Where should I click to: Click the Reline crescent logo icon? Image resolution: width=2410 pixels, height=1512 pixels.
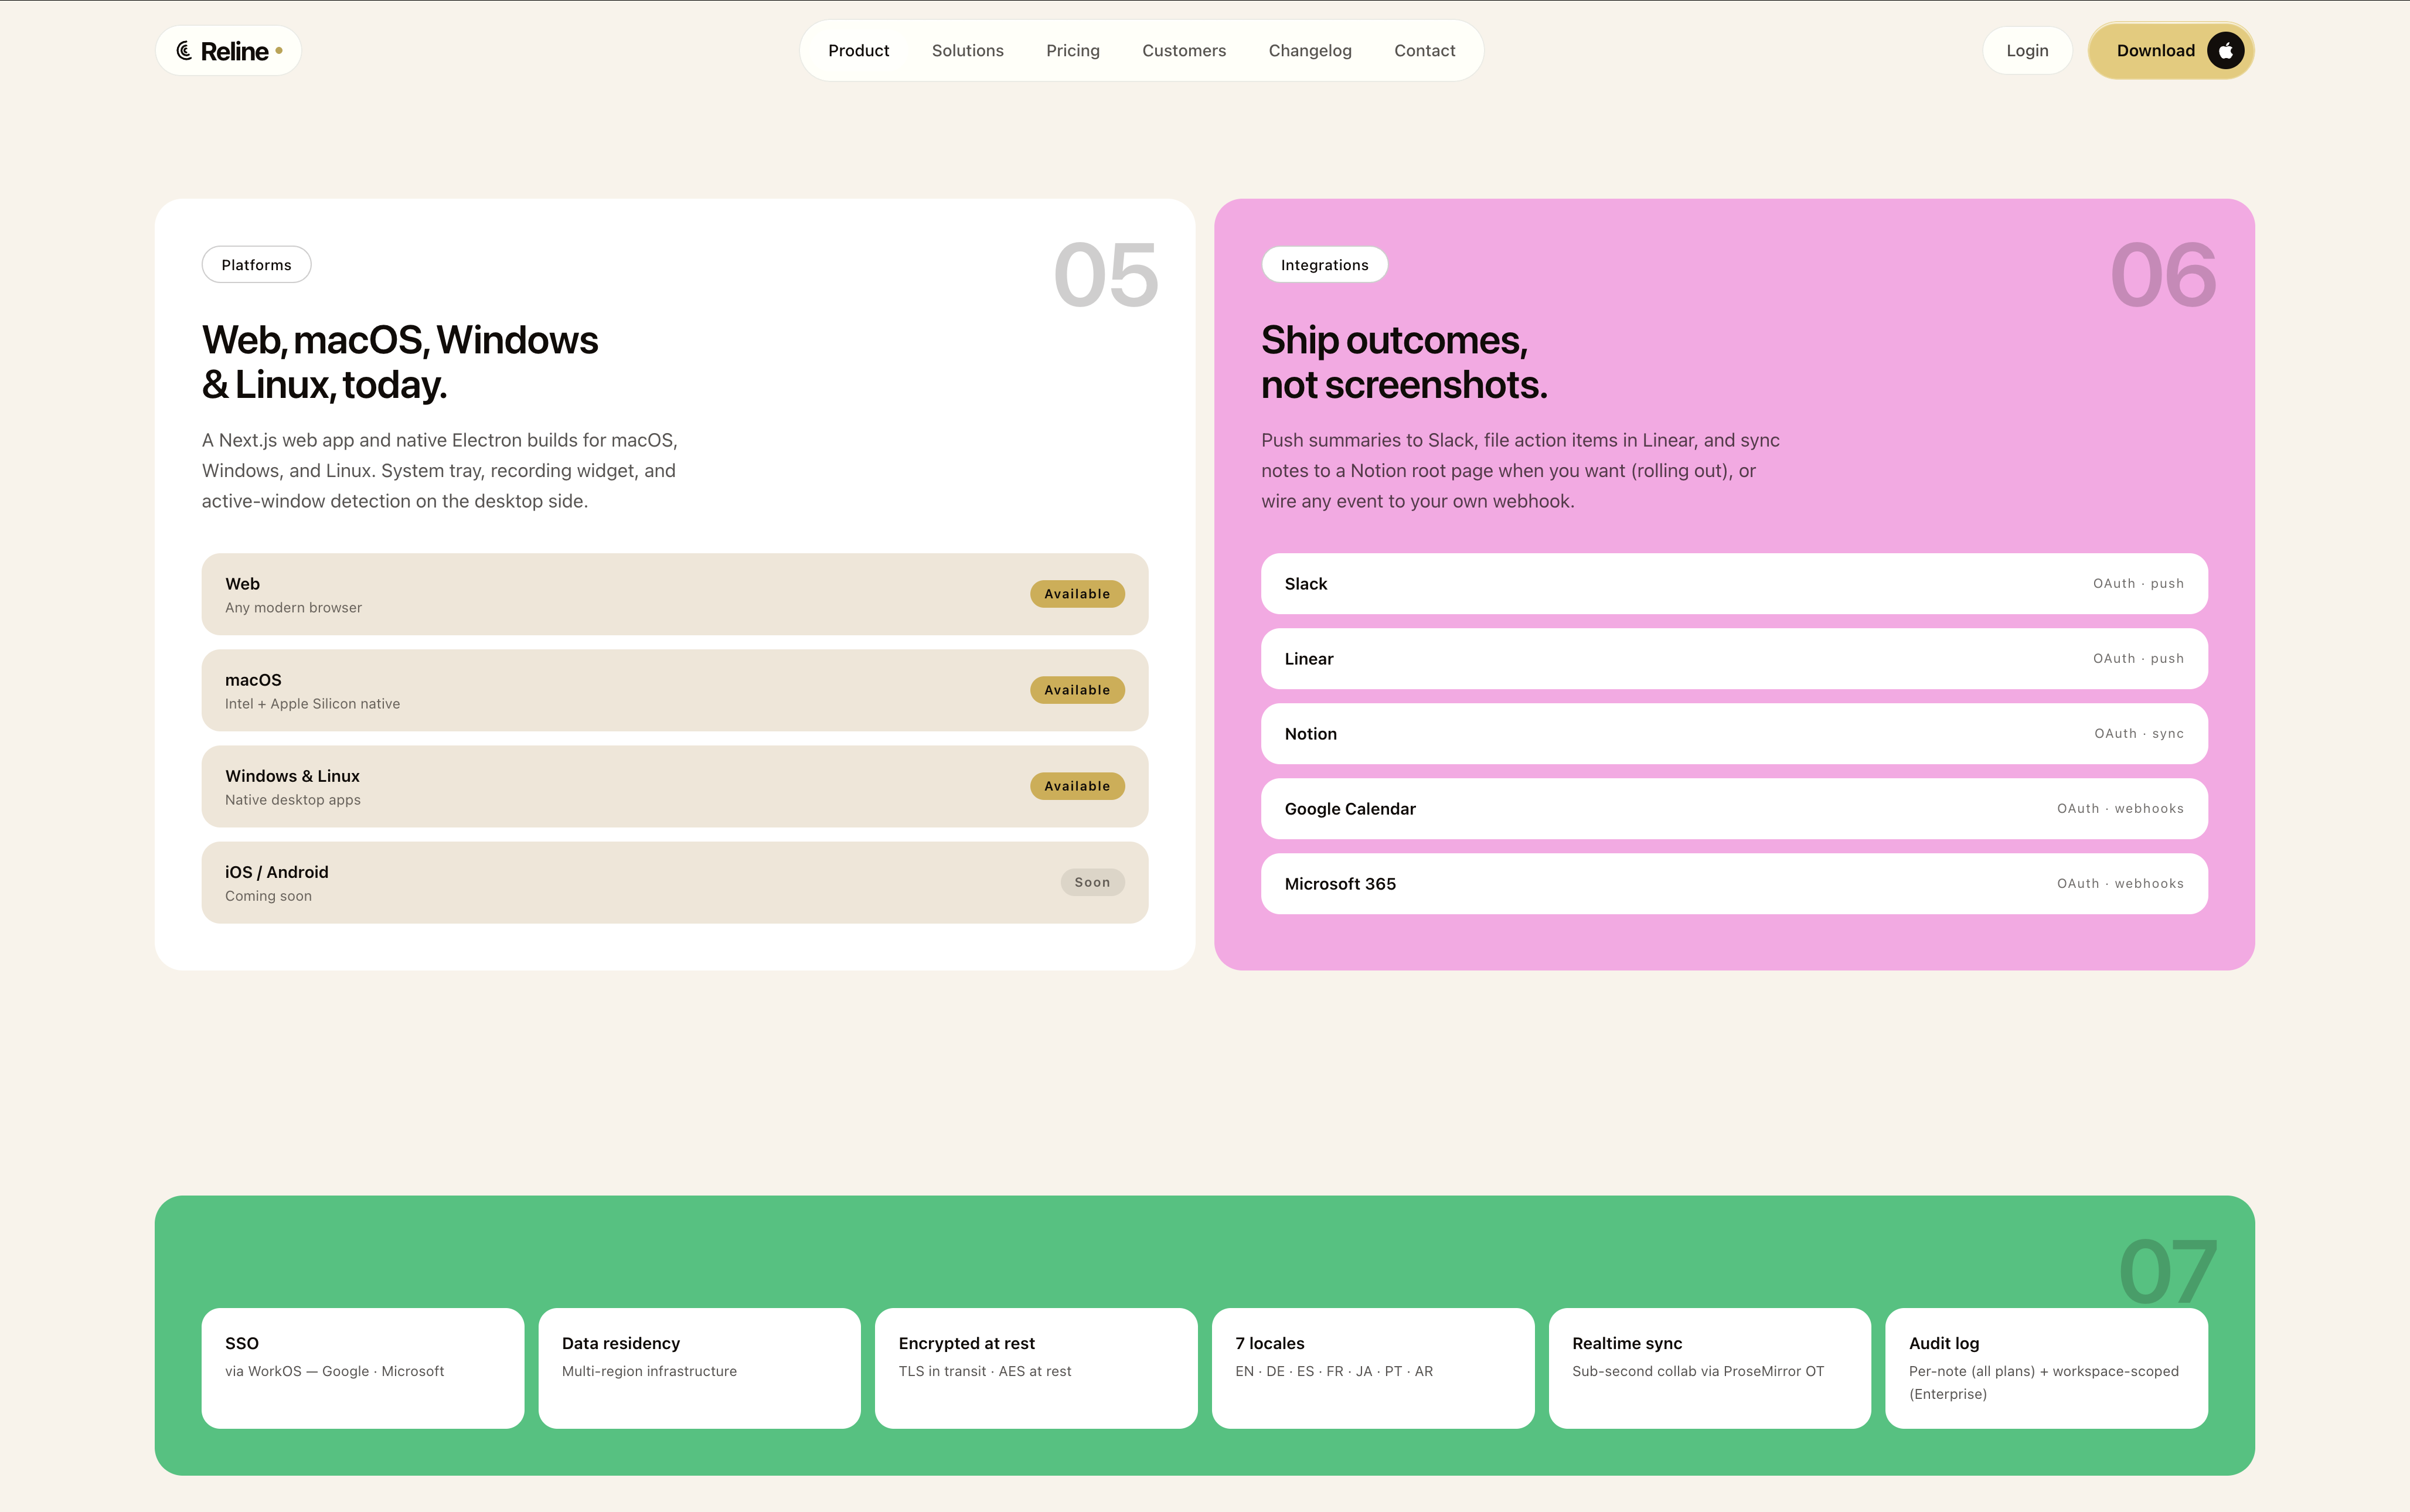tap(184, 51)
